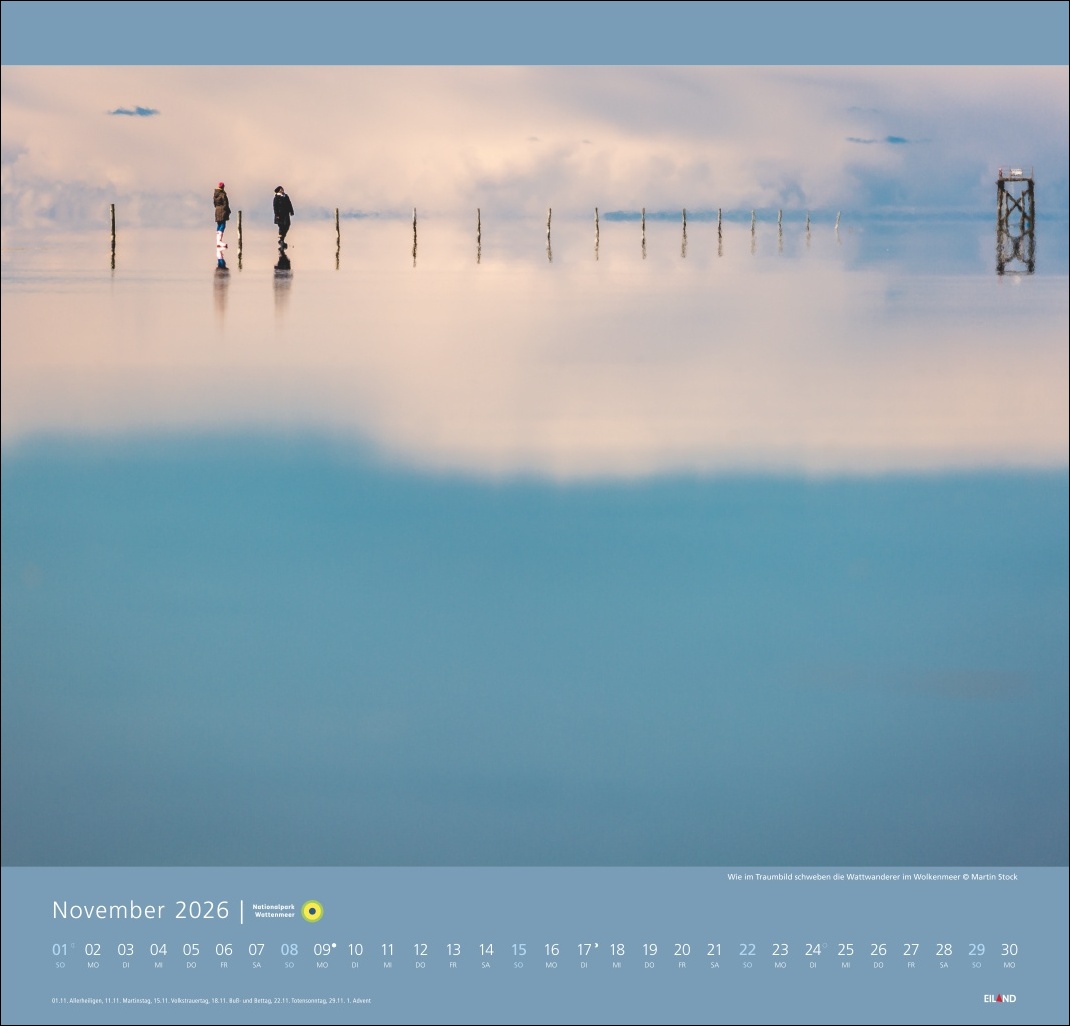
Task: Select Sunday 08 in the date row
Action: [x=289, y=951]
